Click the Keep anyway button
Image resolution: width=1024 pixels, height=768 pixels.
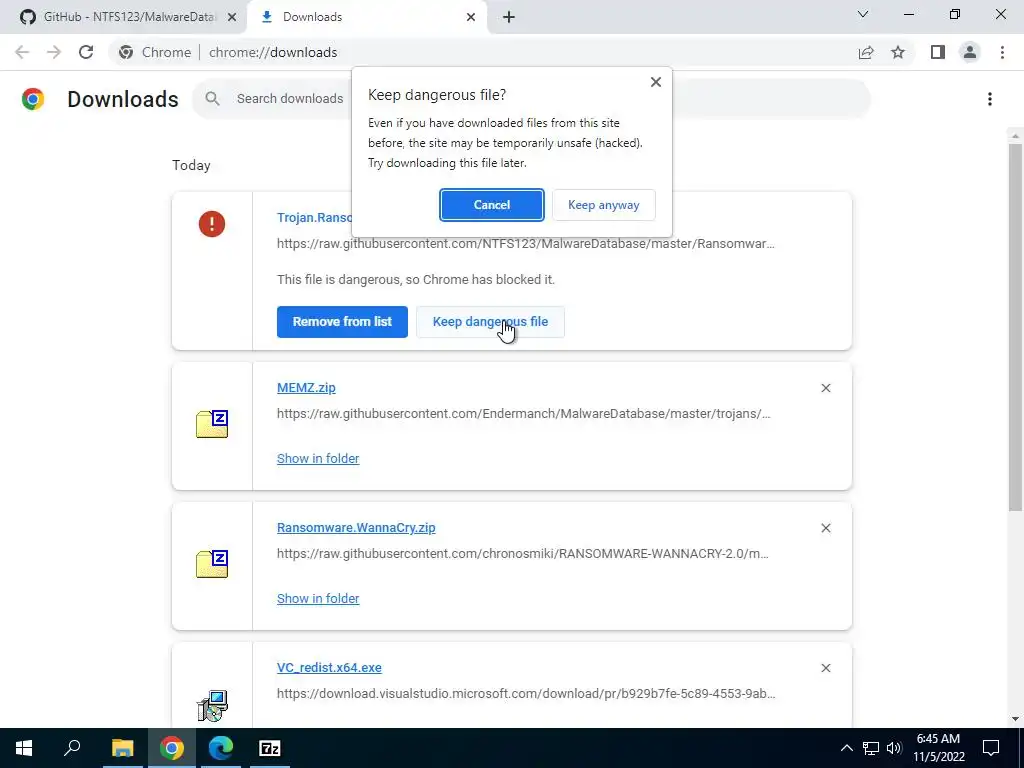coord(603,205)
